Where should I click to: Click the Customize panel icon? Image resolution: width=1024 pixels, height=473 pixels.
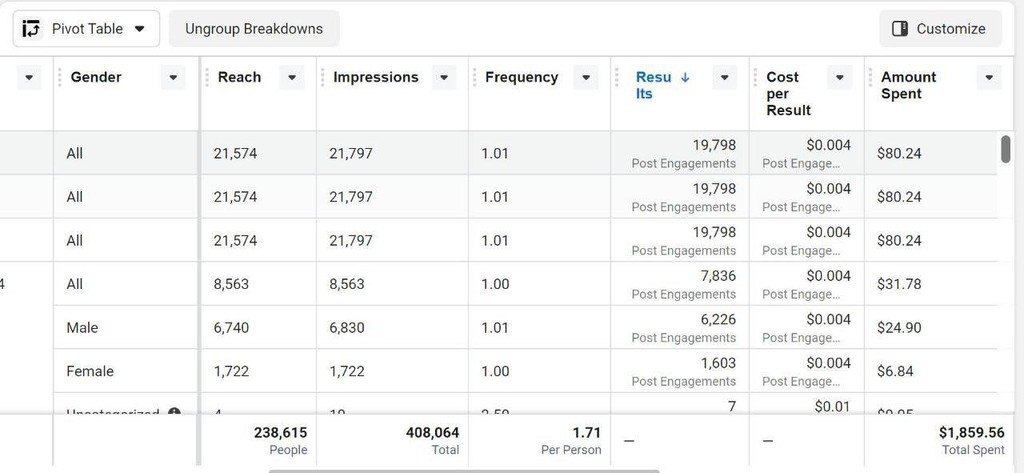(900, 29)
